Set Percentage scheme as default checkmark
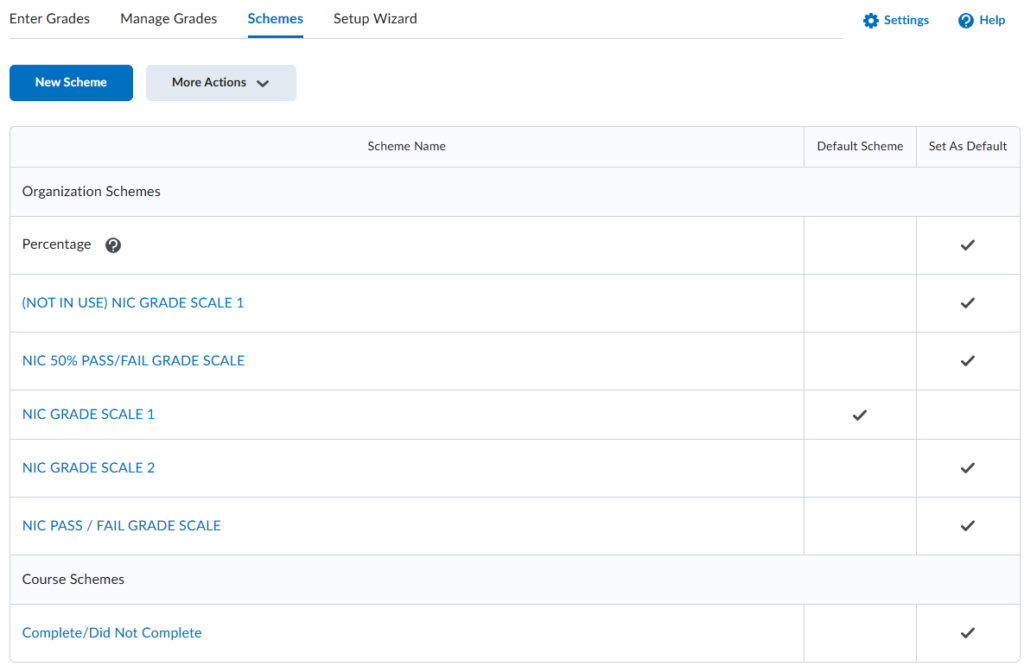The height and width of the screenshot is (666, 1024). coord(967,245)
